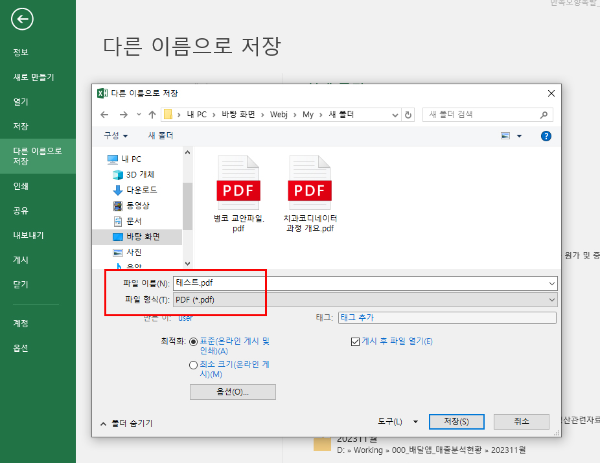Screen dimensions: 600x463
Task: Go back in the save dialog navigation
Action: [x=104, y=114]
